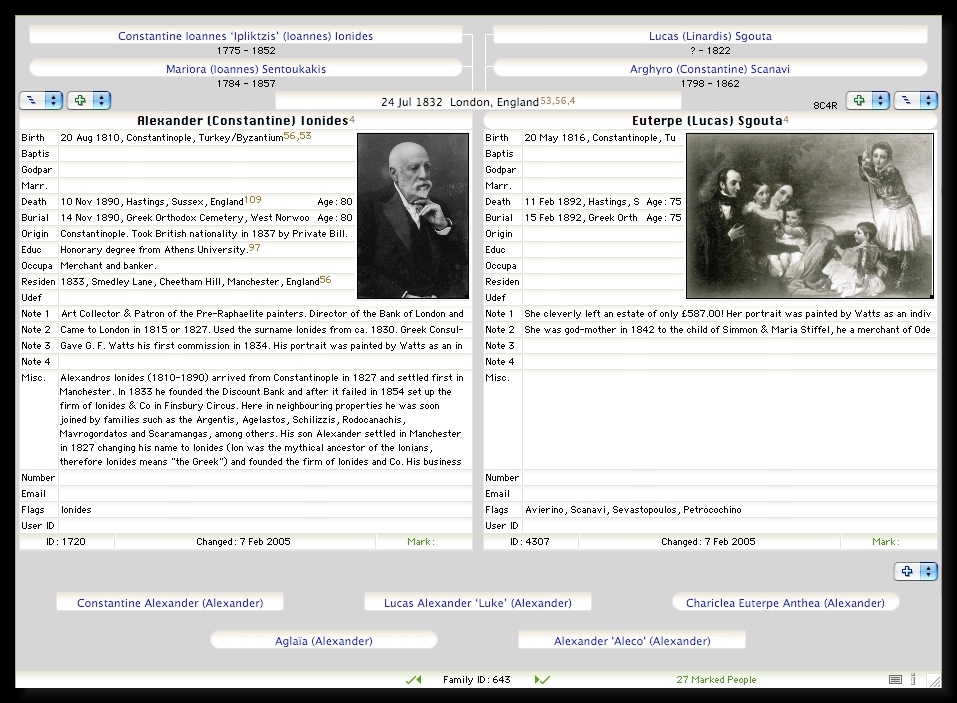Select child Constantine Alexander
Viewport: 957px width, 703px height.
pos(170,603)
